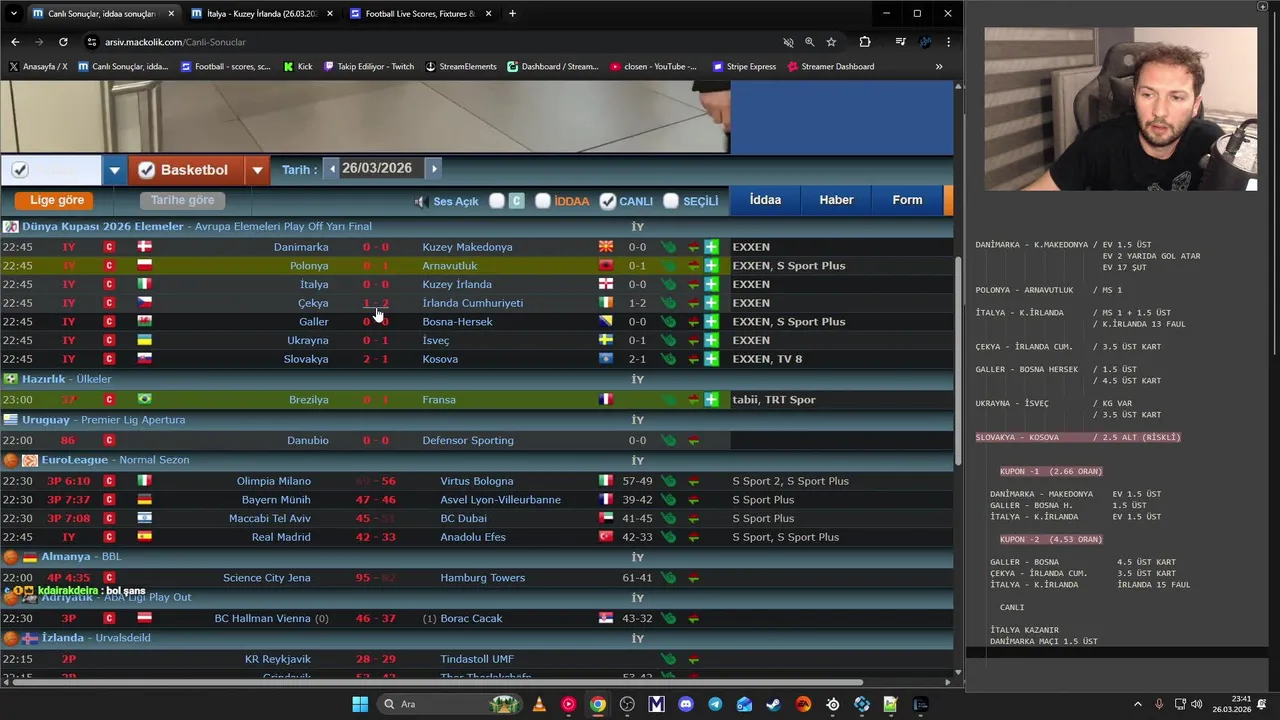Toggle the first sport checkbox left of Basketbol
Screen dimensions: 1280x720
click(19, 170)
